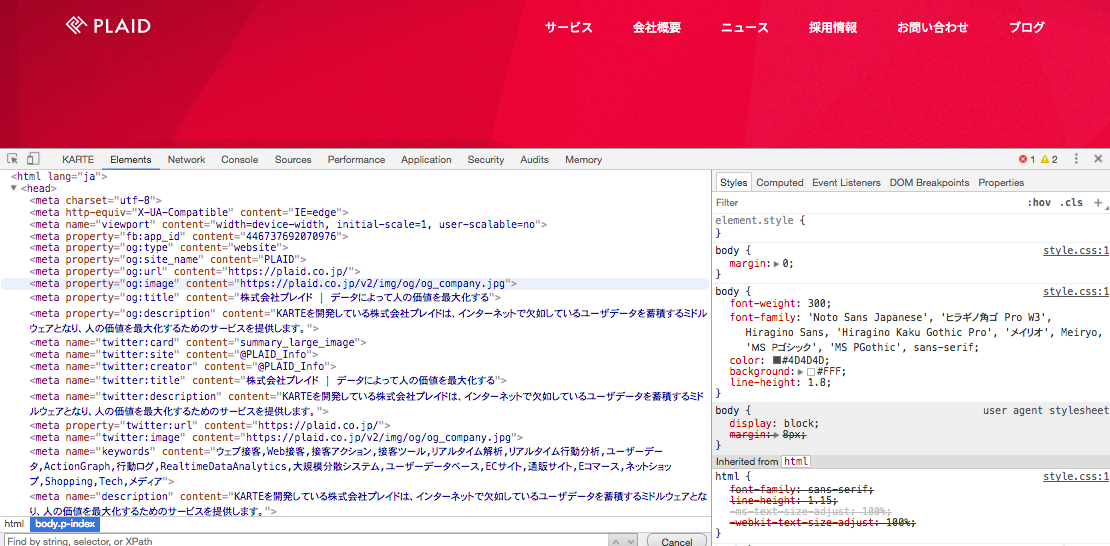Click the yellow warning count indicator
1110x546 pixels.
pos(1049,160)
